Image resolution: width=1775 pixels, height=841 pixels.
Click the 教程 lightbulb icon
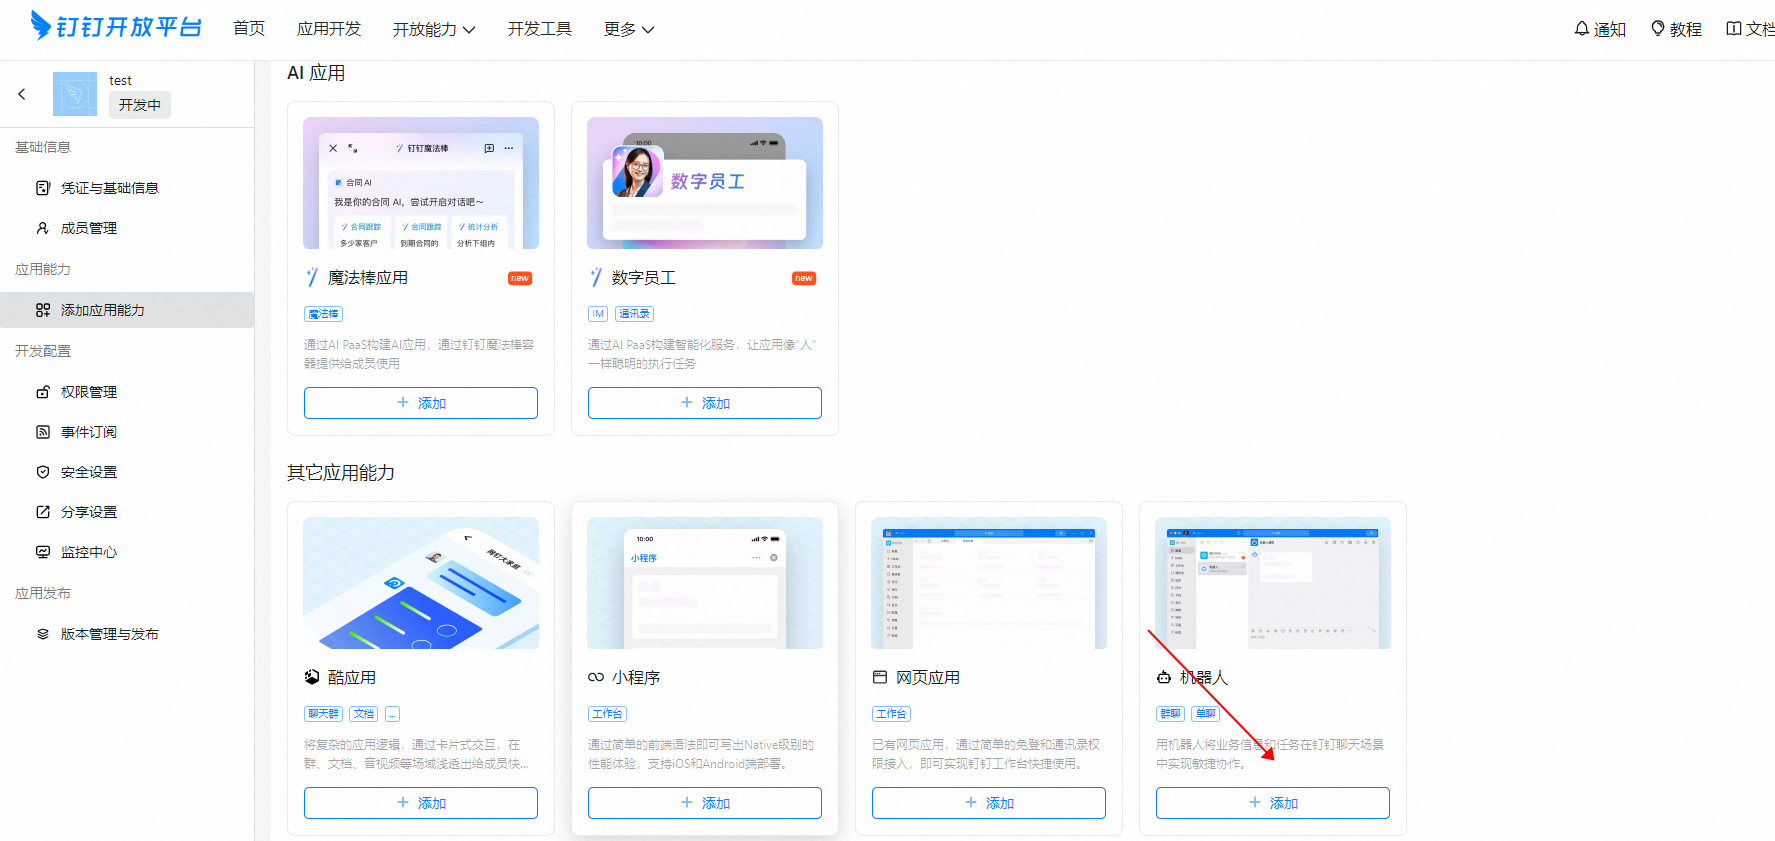pos(1658,29)
